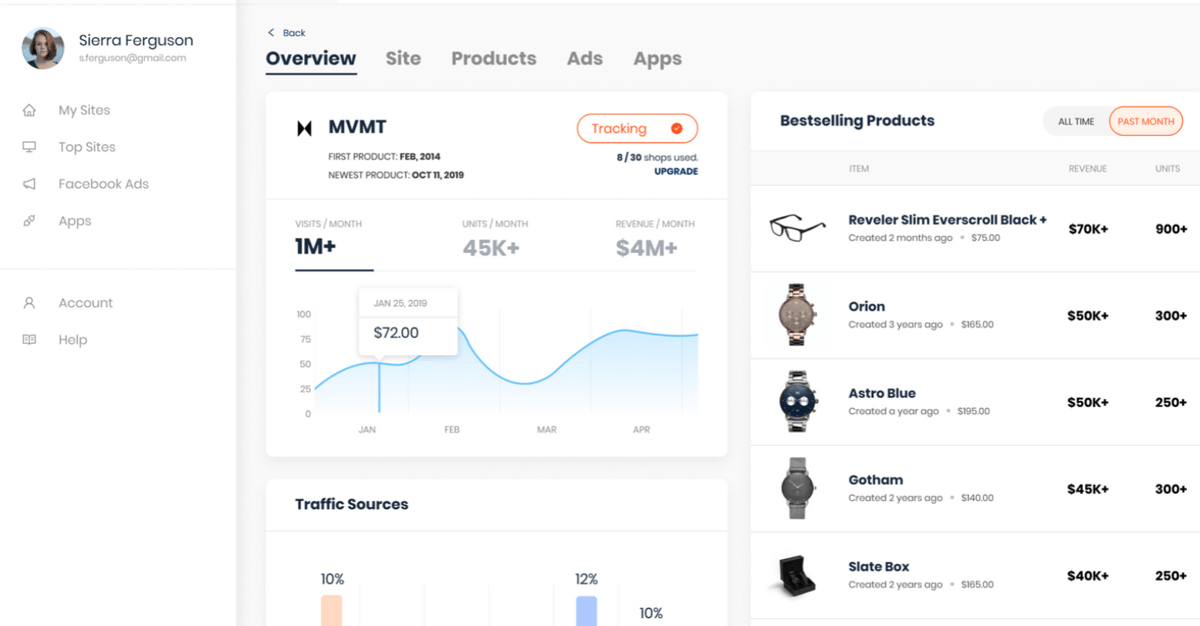Click the Bestselling Products heading

tap(857, 121)
